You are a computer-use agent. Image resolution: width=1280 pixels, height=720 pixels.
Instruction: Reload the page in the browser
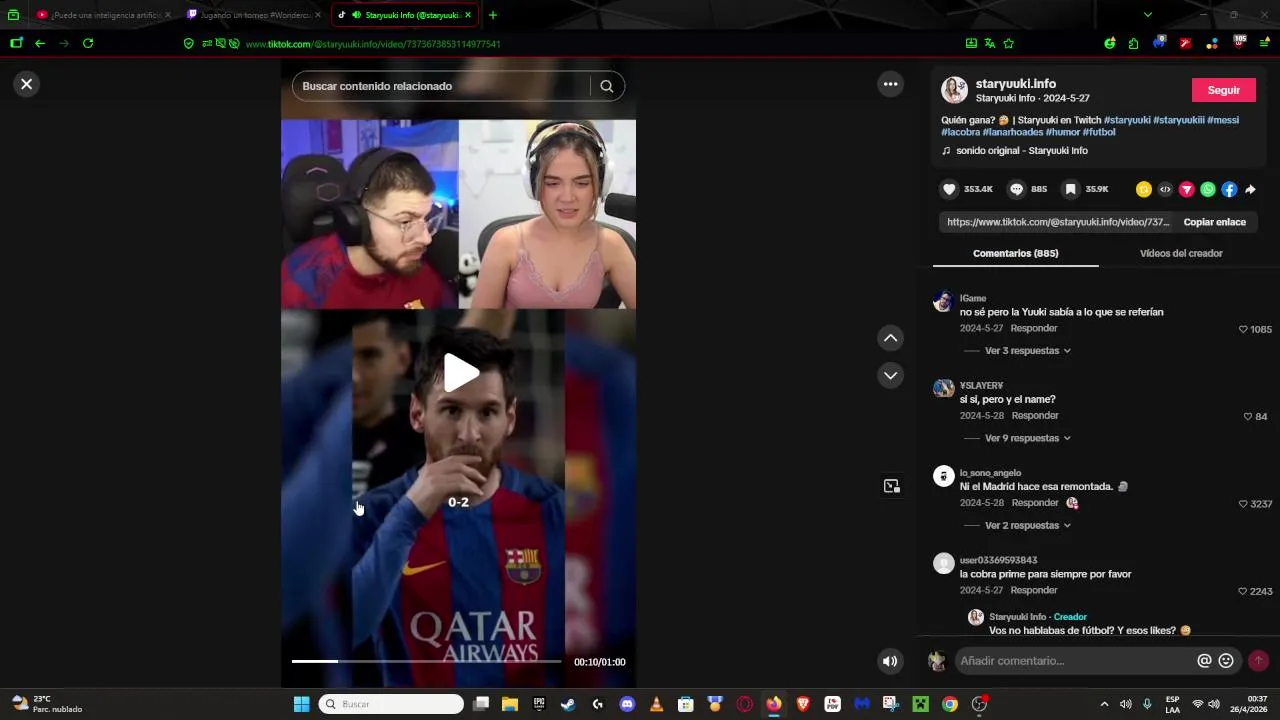(88, 43)
